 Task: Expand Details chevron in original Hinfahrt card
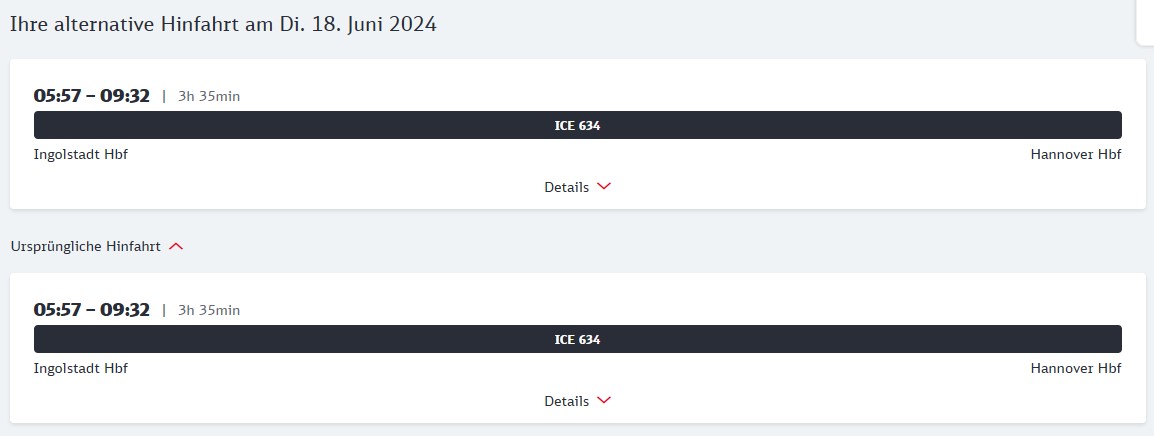coord(603,401)
